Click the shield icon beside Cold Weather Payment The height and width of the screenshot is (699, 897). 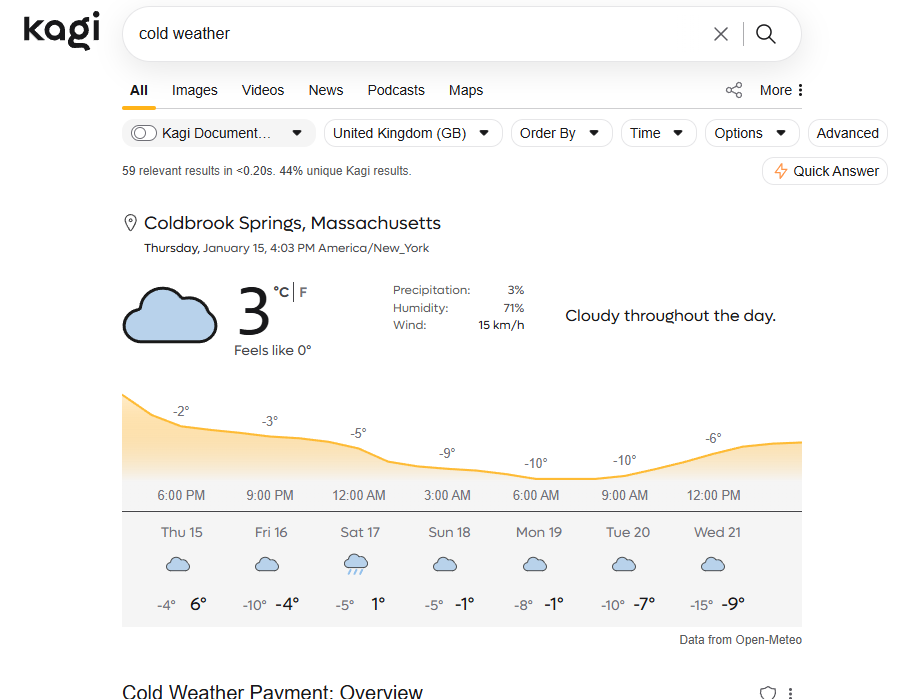pyautogui.click(x=768, y=692)
